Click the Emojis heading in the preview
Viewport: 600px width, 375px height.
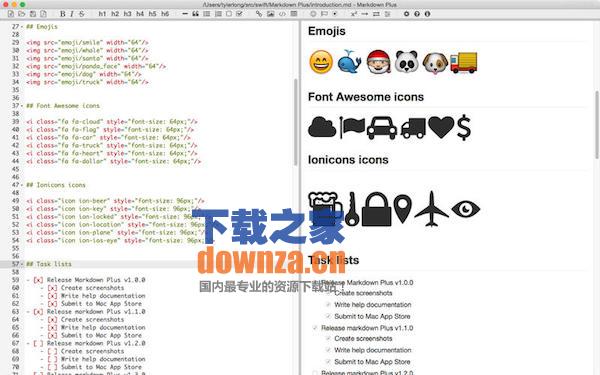click(327, 31)
